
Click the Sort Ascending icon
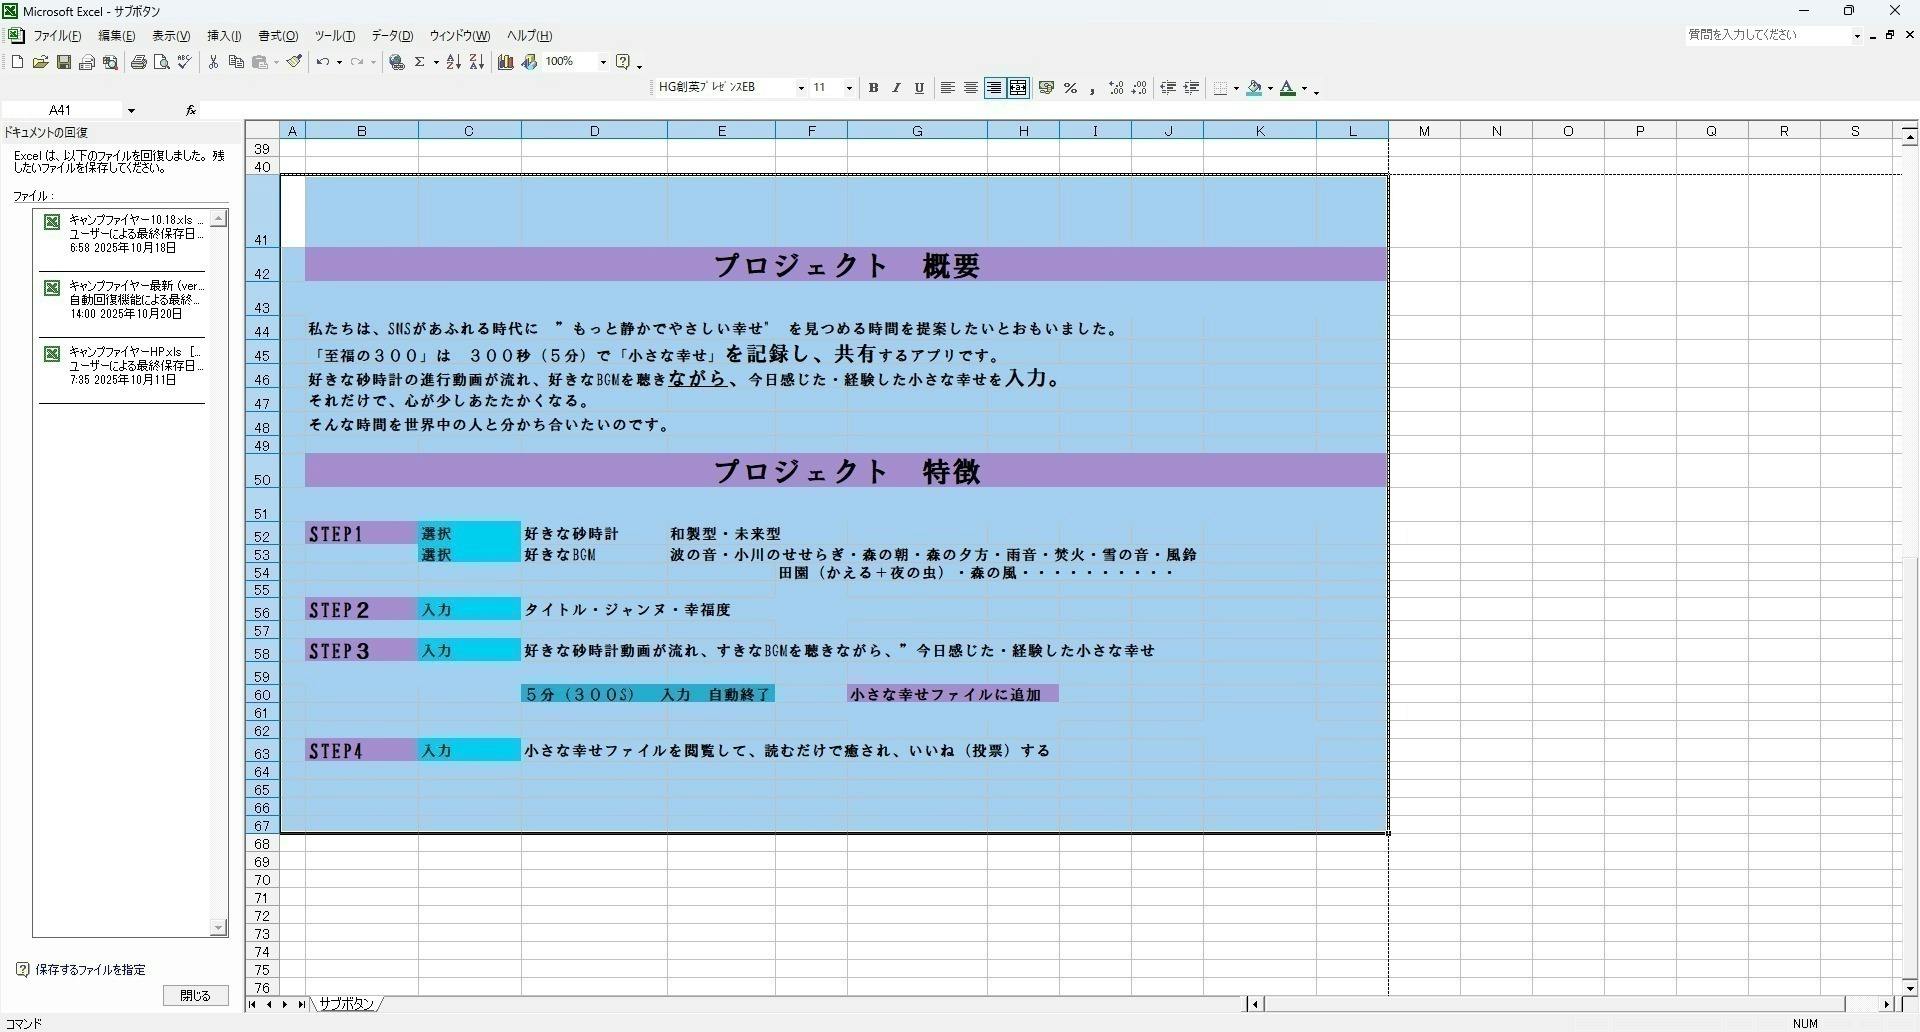(x=452, y=62)
